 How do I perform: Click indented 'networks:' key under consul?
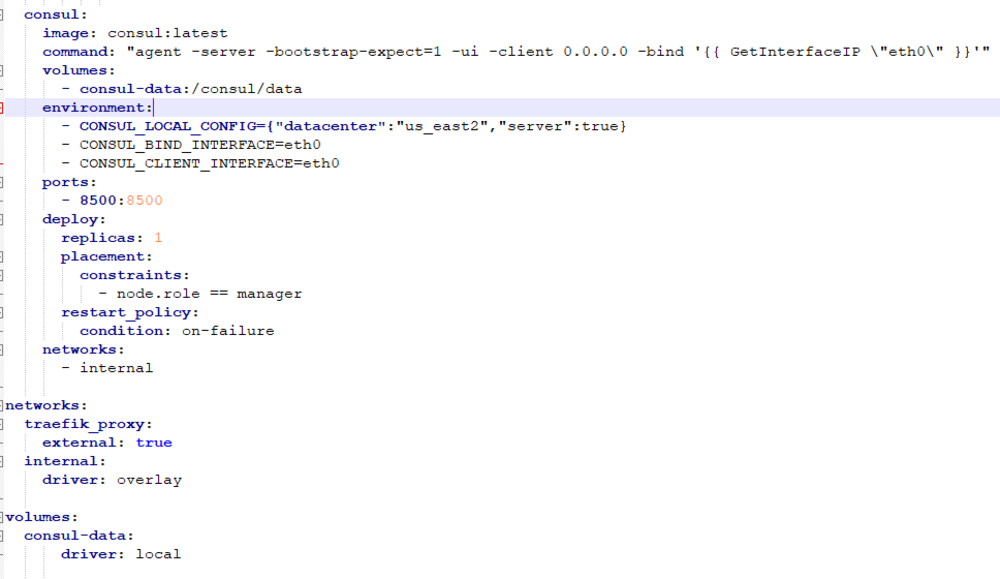tap(84, 349)
